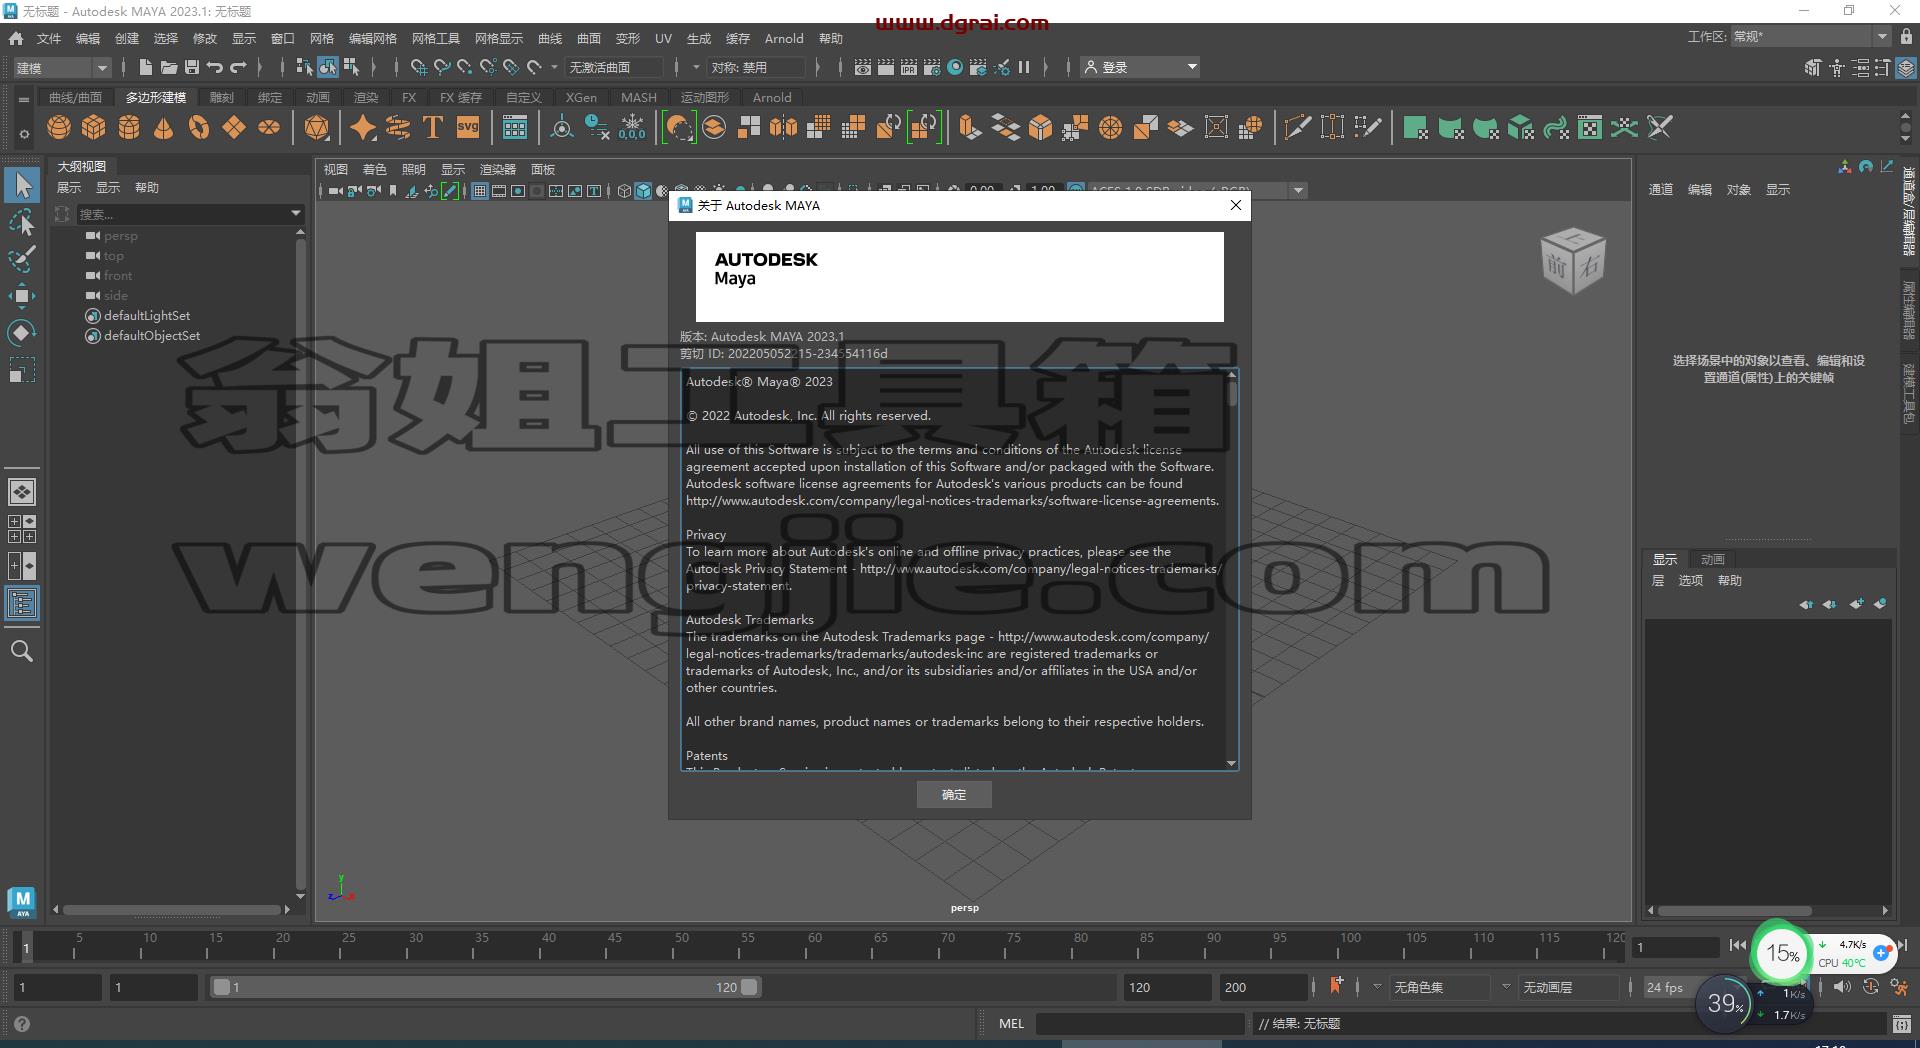Click the MEL script language label
Viewport: 1920px width, 1048px height.
(1011, 1023)
